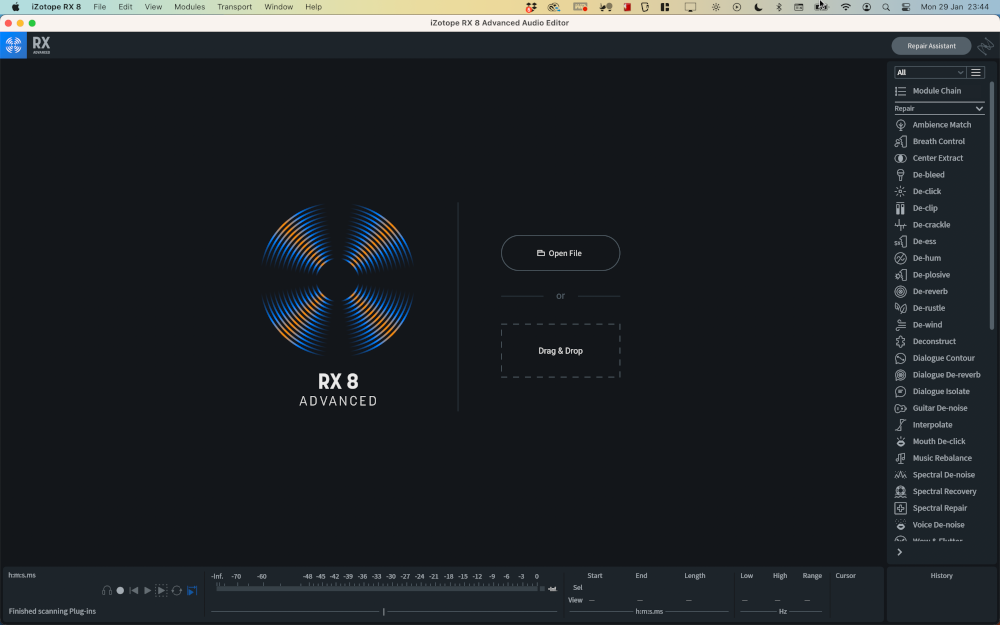Open the Dialogue Isolate module
The height and width of the screenshot is (625, 1000).
(940, 391)
